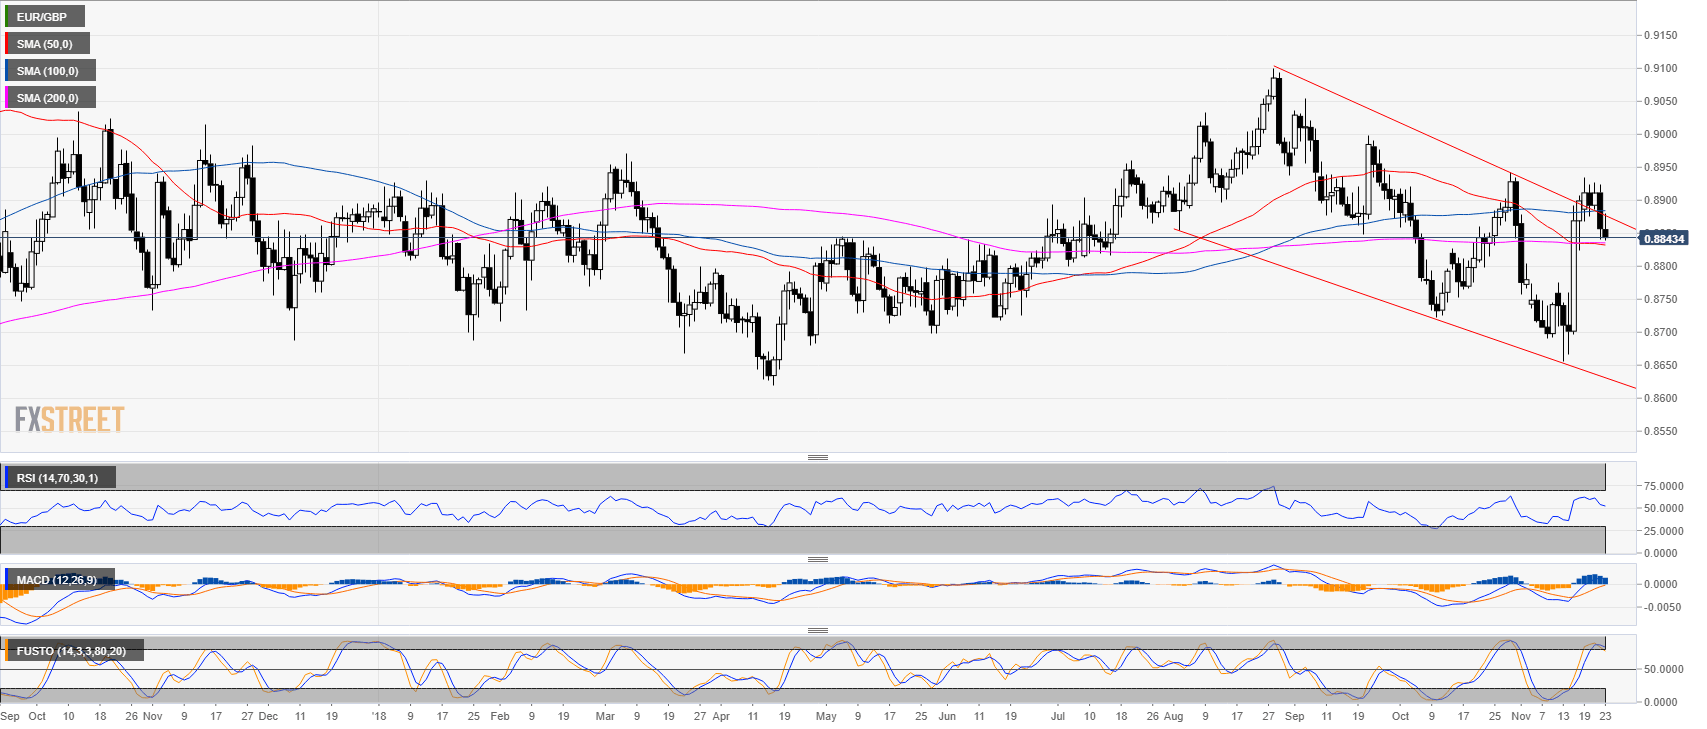The width and height of the screenshot is (1707, 729).
Task: Click the '18 year marker on the time axis
Action: pyautogui.click(x=378, y=716)
